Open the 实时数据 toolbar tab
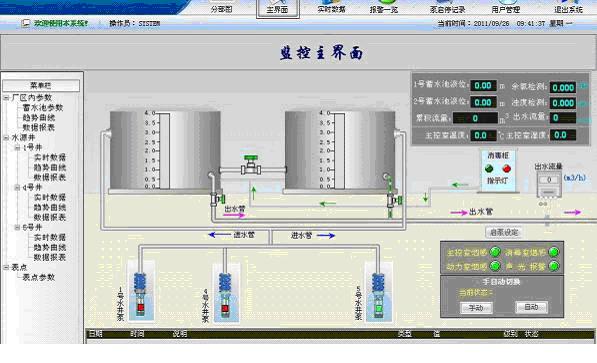 pyautogui.click(x=331, y=8)
